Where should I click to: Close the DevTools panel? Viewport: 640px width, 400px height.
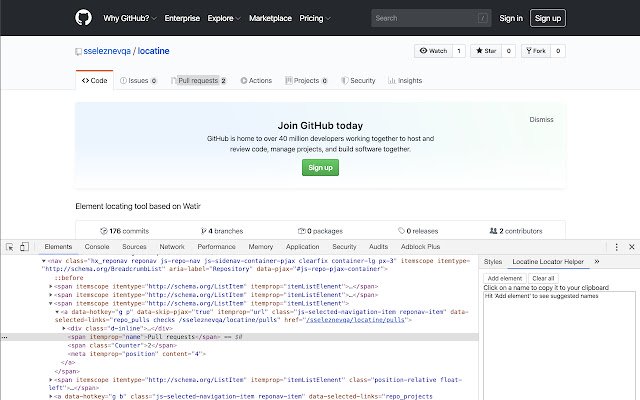click(x=631, y=247)
